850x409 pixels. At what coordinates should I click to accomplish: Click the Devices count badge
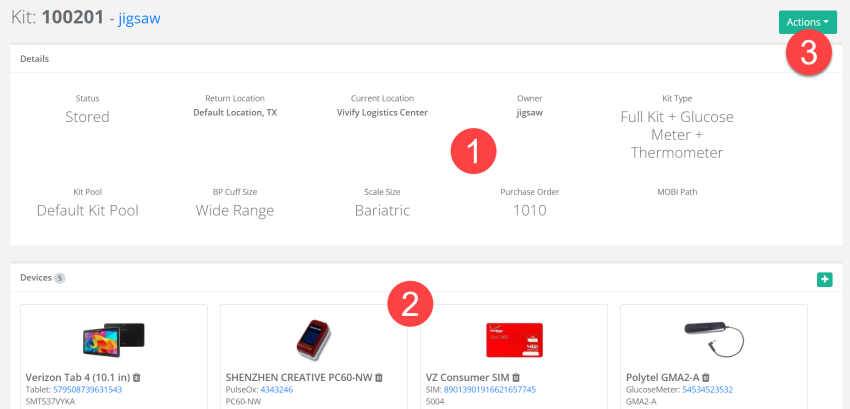coord(59,278)
